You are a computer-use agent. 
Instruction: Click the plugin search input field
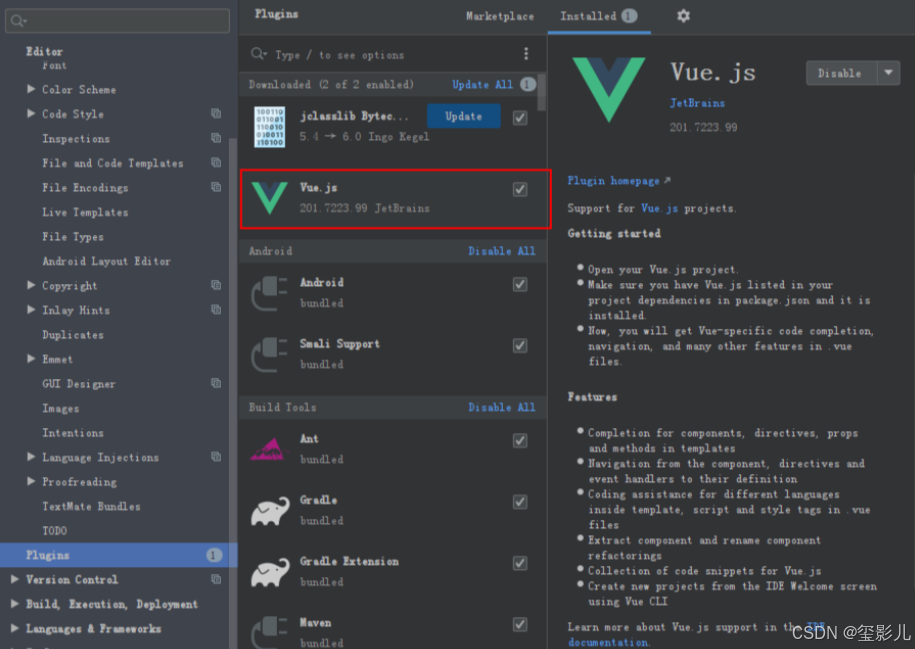click(x=380, y=54)
